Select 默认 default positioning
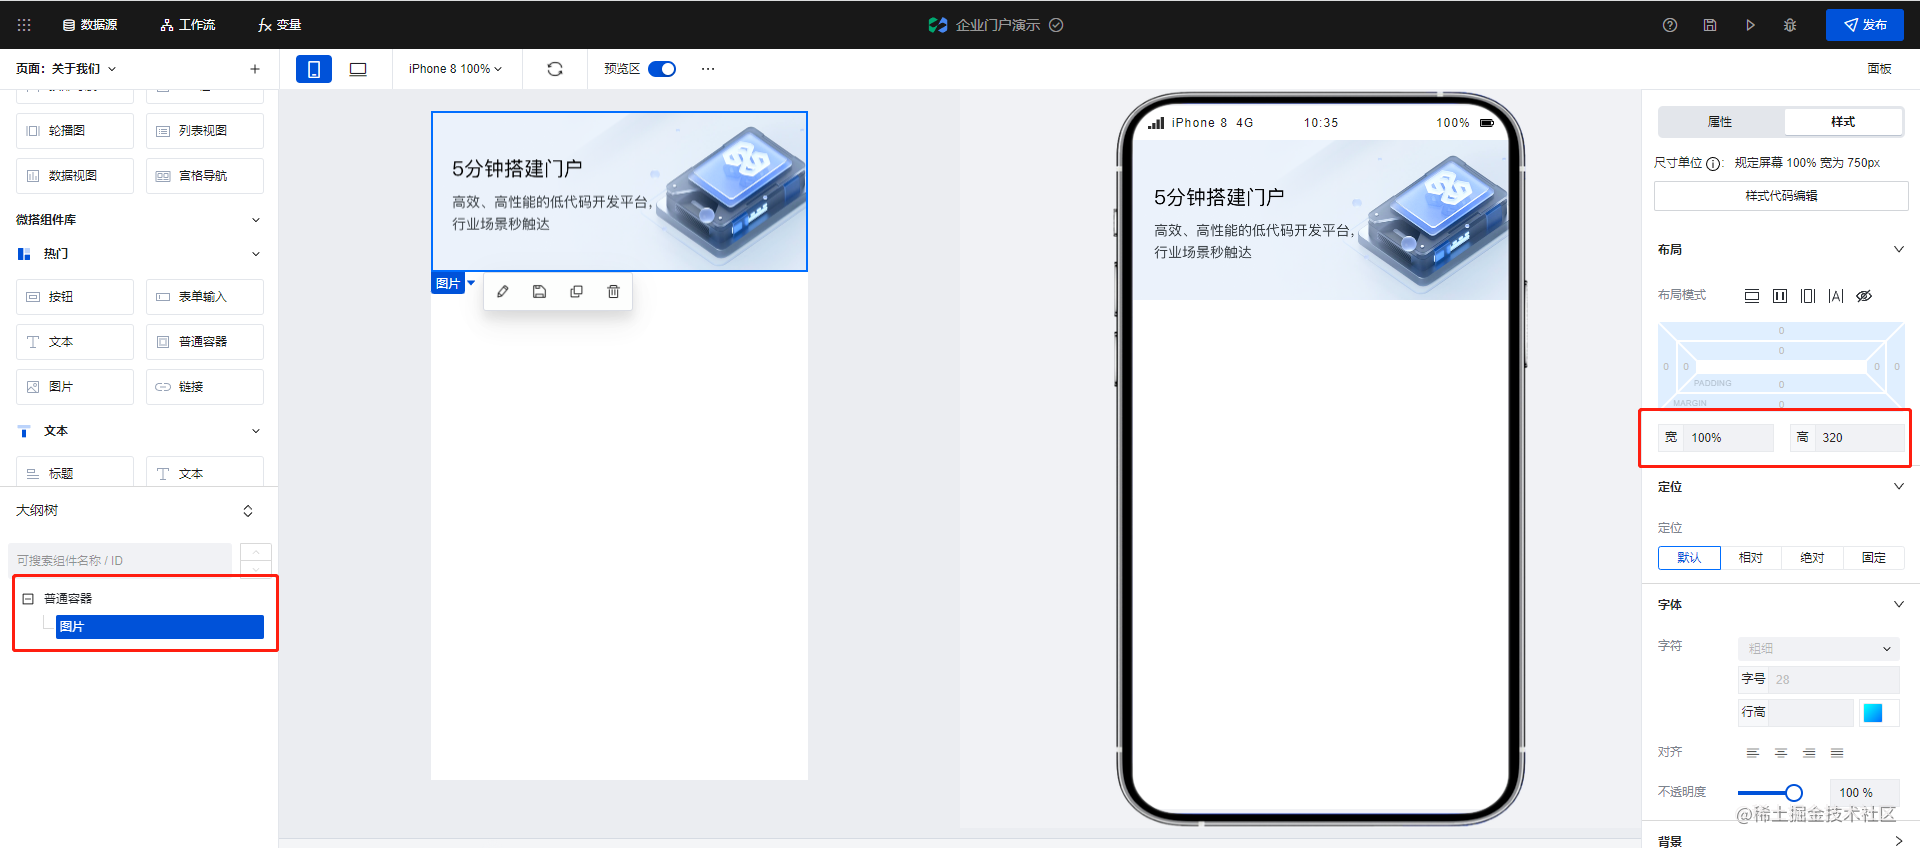This screenshot has width=1920, height=848. (1689, 558)
